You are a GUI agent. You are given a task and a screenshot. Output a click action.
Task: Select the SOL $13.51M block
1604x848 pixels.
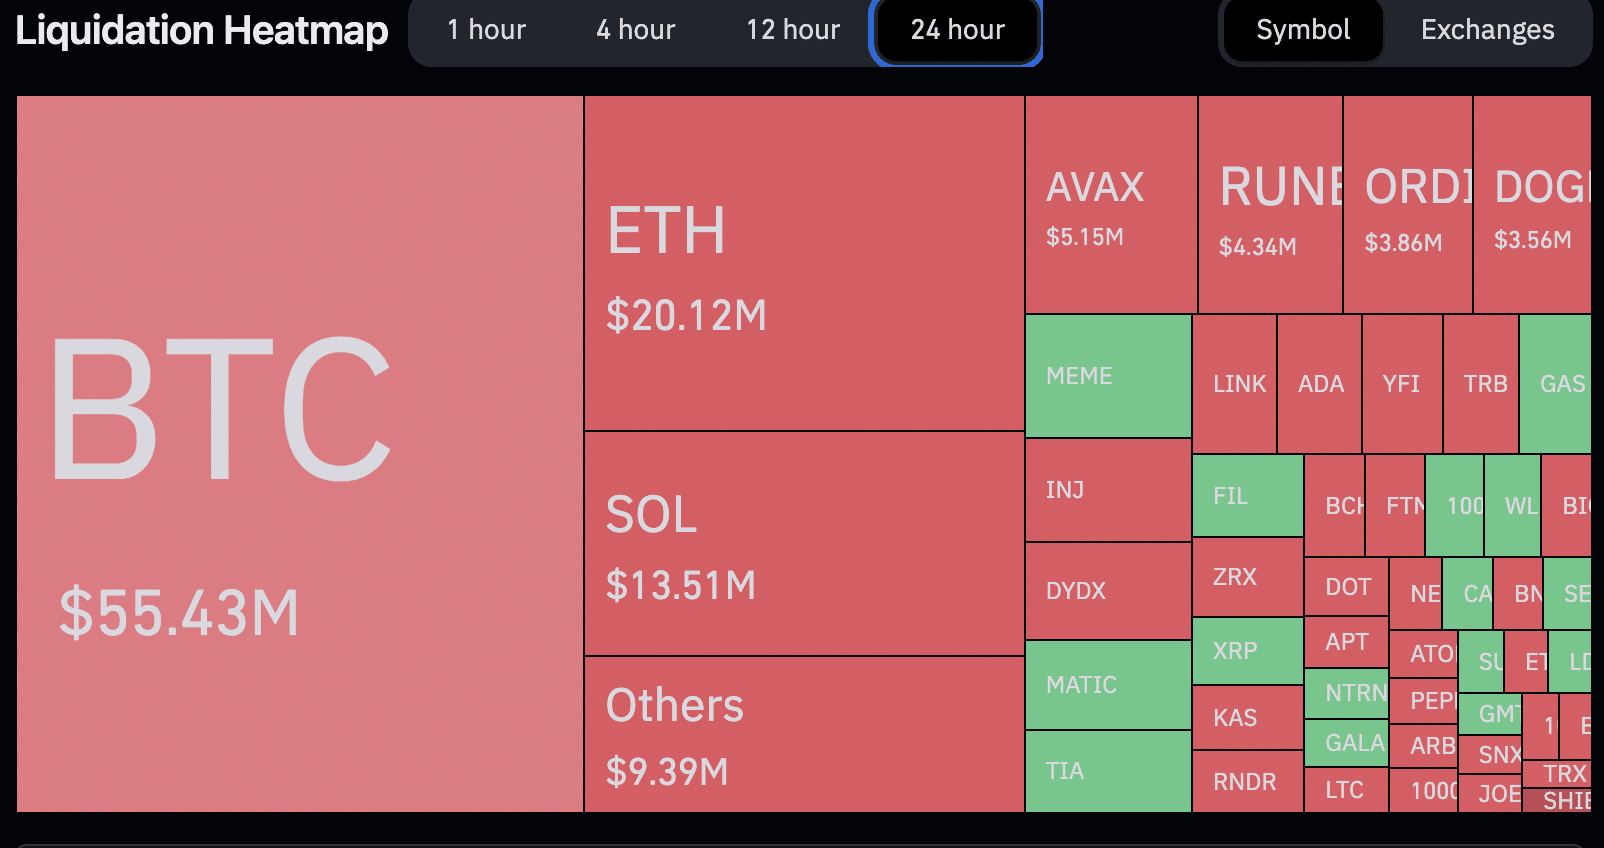[x=804, y=543]
